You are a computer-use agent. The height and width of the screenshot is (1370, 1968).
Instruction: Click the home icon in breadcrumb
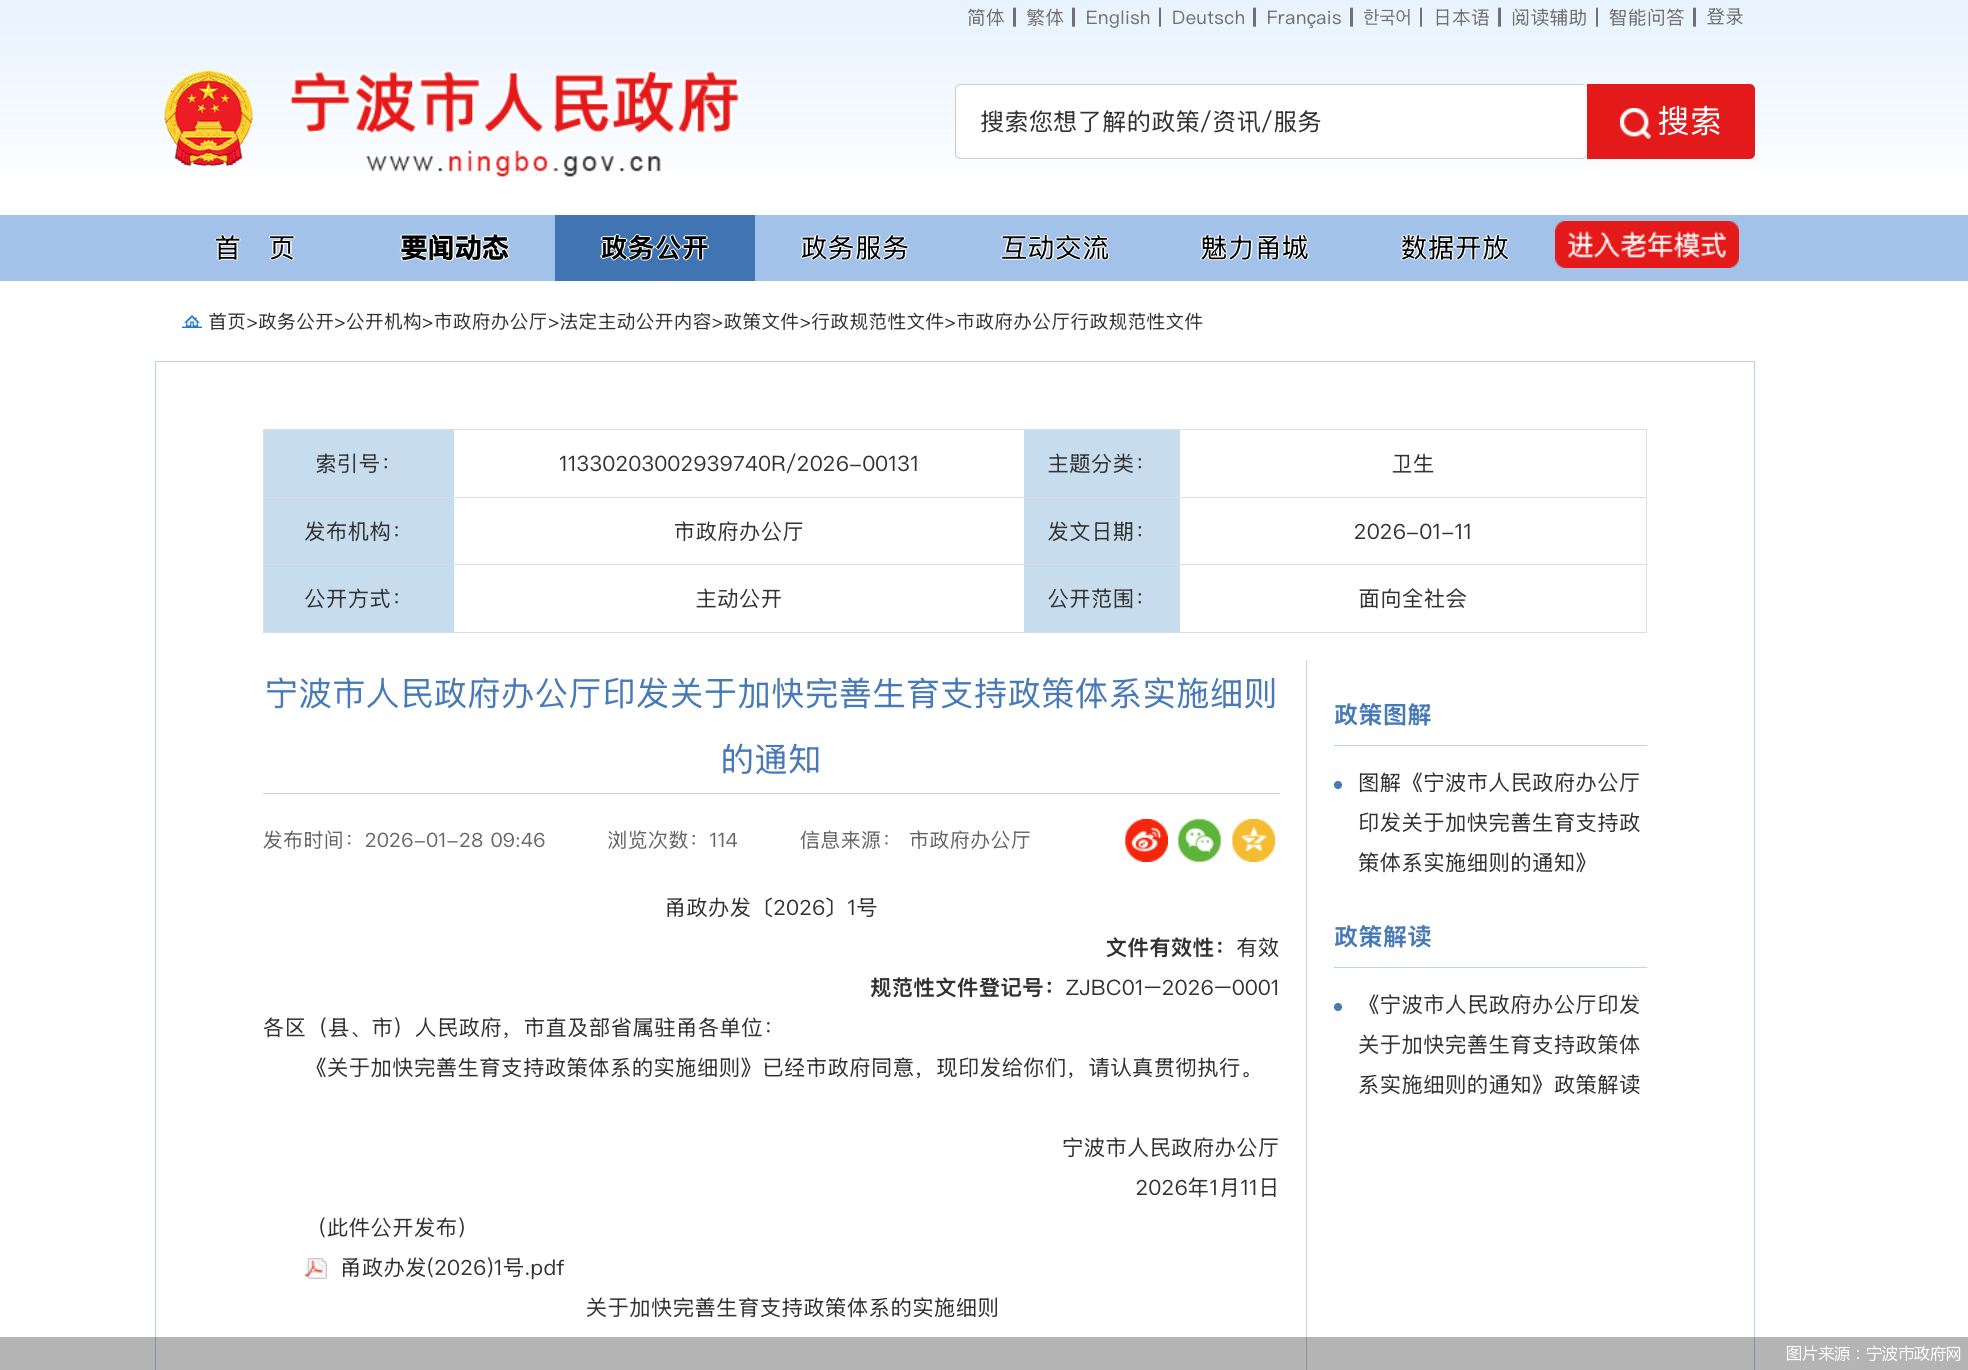tap(191, 321)
